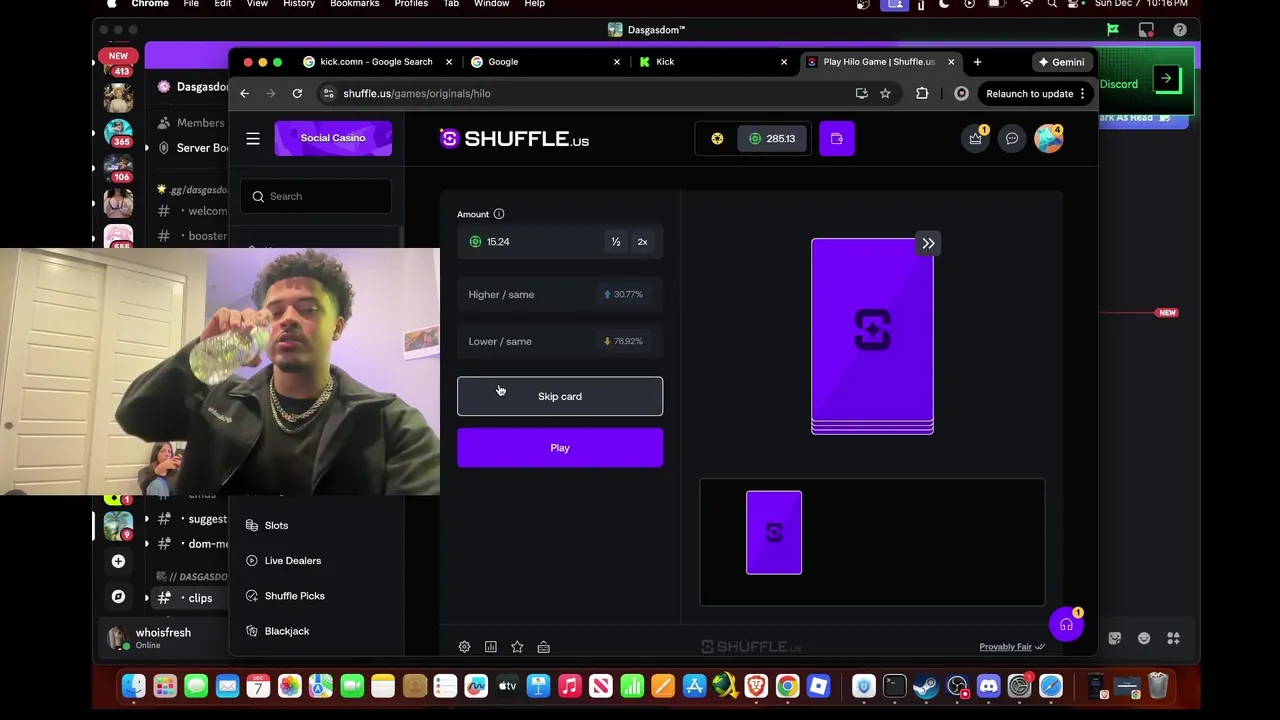Show the Amount info tooltip icon
The width and height of the screenshot is (1280, 720).
[499, 214]
